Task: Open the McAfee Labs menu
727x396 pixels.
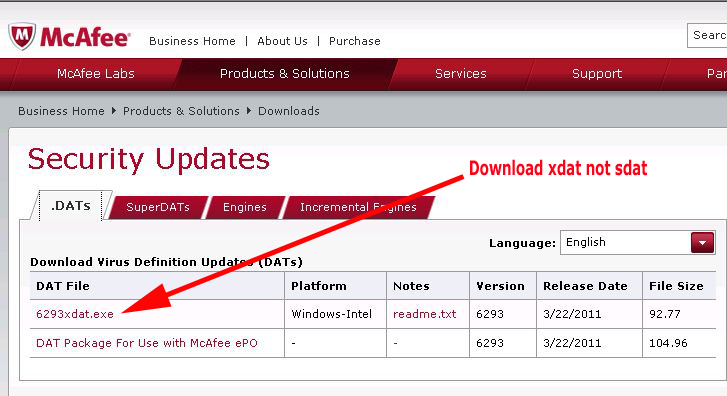Action: tap(96, 74)
